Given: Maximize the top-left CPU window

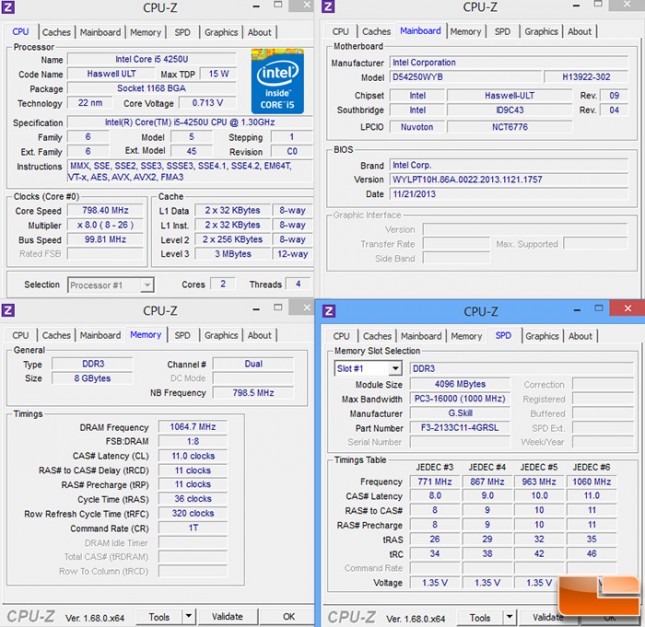Looking at the screenshot, I should point(278,5).
